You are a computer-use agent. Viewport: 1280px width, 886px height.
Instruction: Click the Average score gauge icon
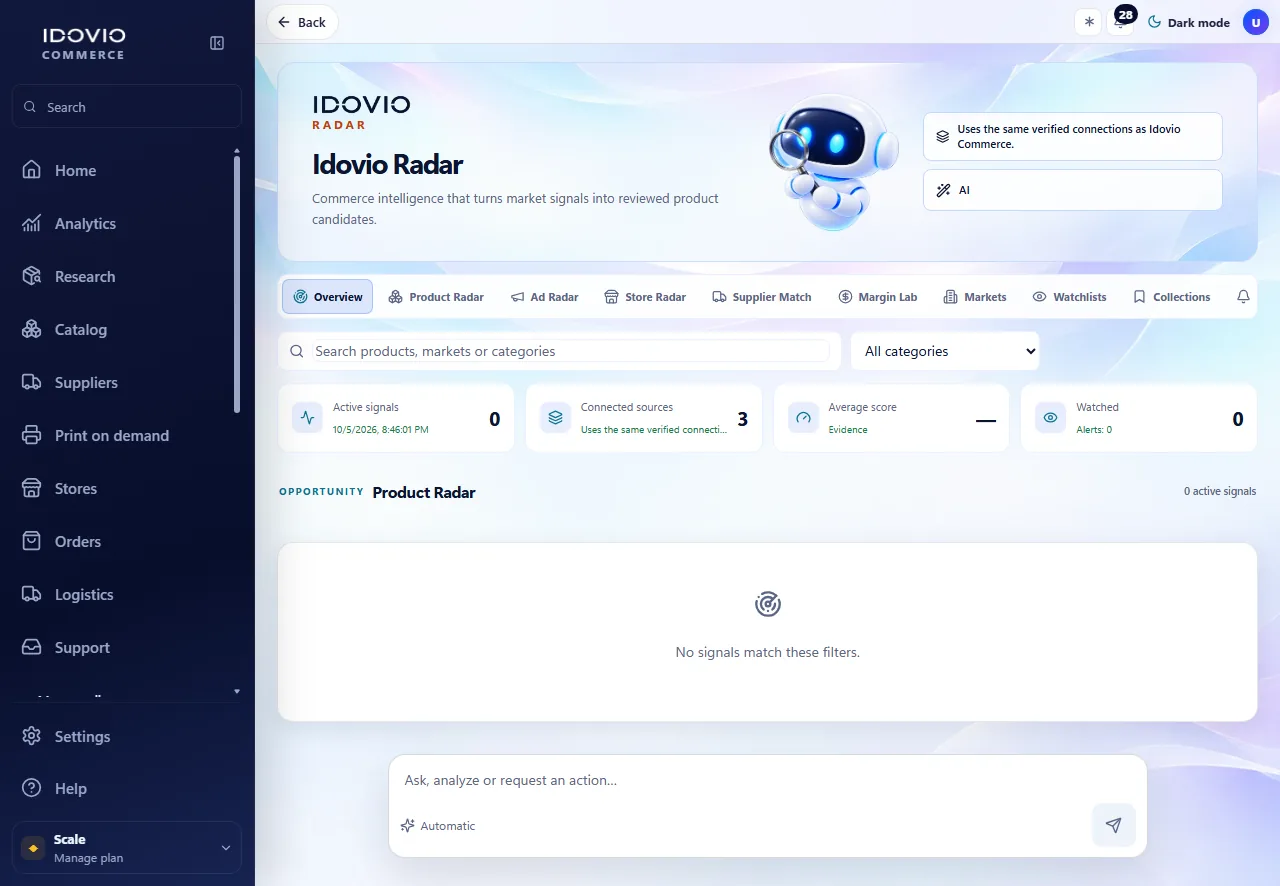[803, 418]
